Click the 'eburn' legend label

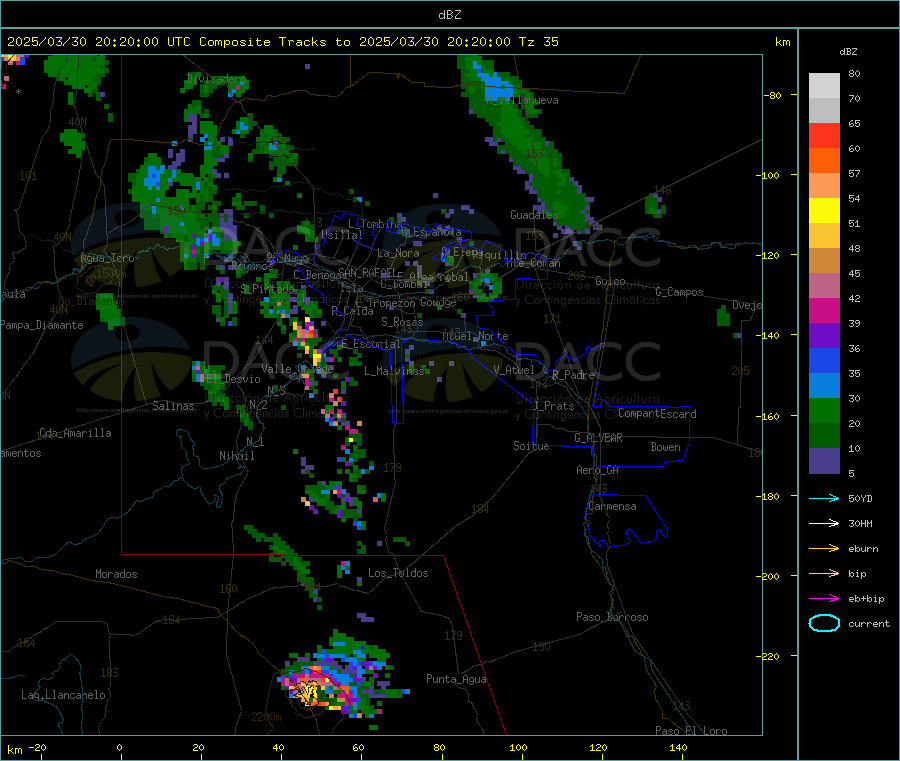pos(863,548)
